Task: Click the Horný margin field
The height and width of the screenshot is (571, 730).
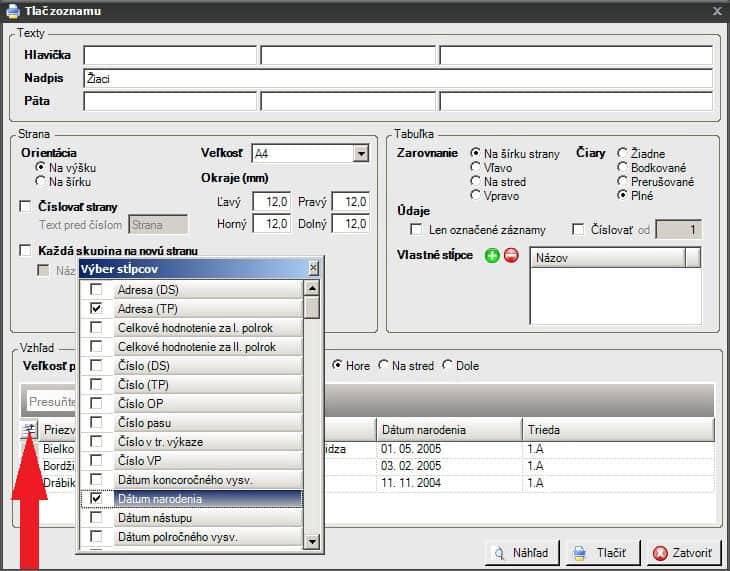Action: click(272, 224)
